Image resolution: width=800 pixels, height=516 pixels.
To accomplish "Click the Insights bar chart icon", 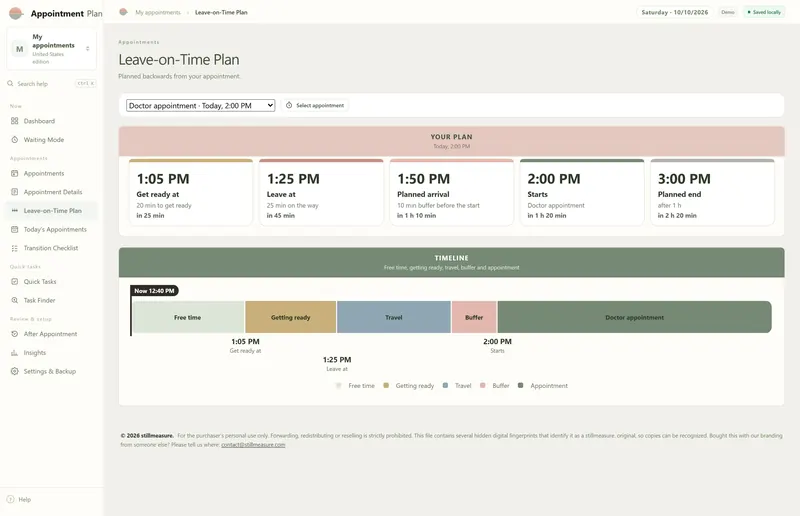I will coord(14,353).
